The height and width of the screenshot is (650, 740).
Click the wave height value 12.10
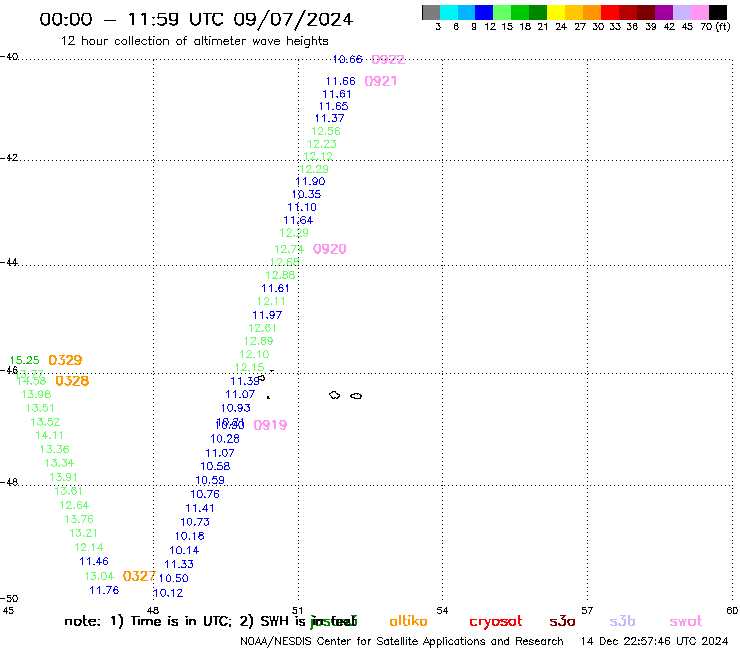coord(254,354)
